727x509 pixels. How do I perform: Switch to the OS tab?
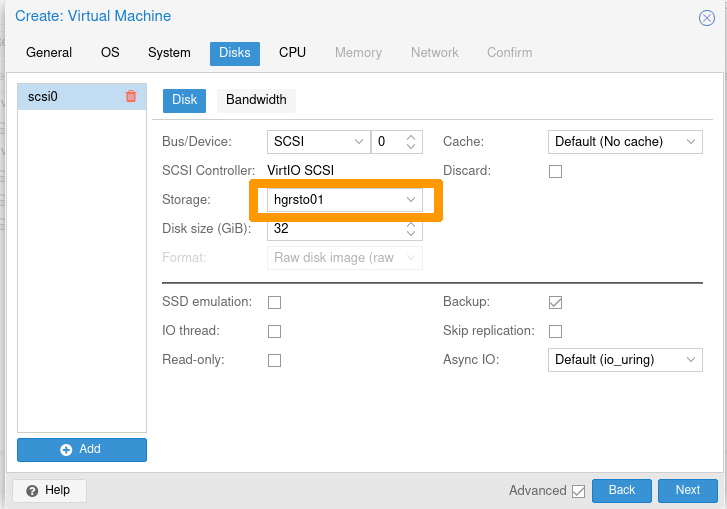(110, 52)
